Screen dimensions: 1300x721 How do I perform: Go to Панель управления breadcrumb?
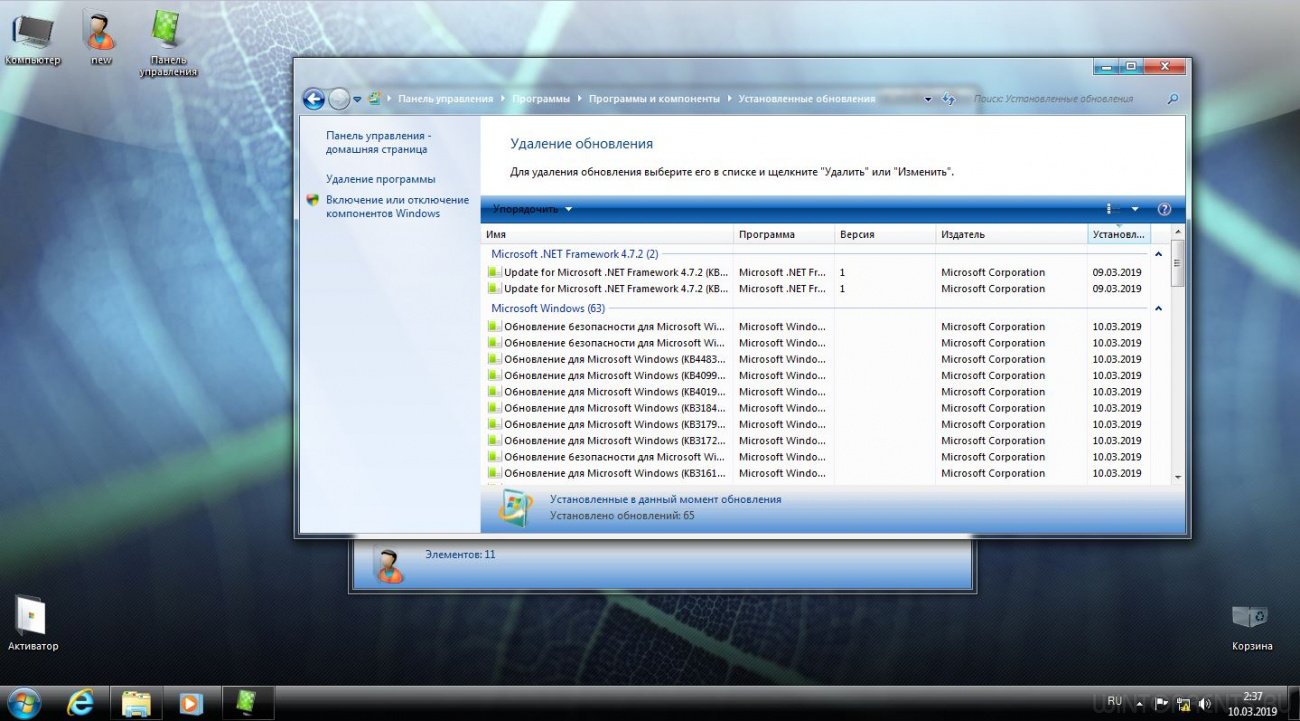coord(445,99)
